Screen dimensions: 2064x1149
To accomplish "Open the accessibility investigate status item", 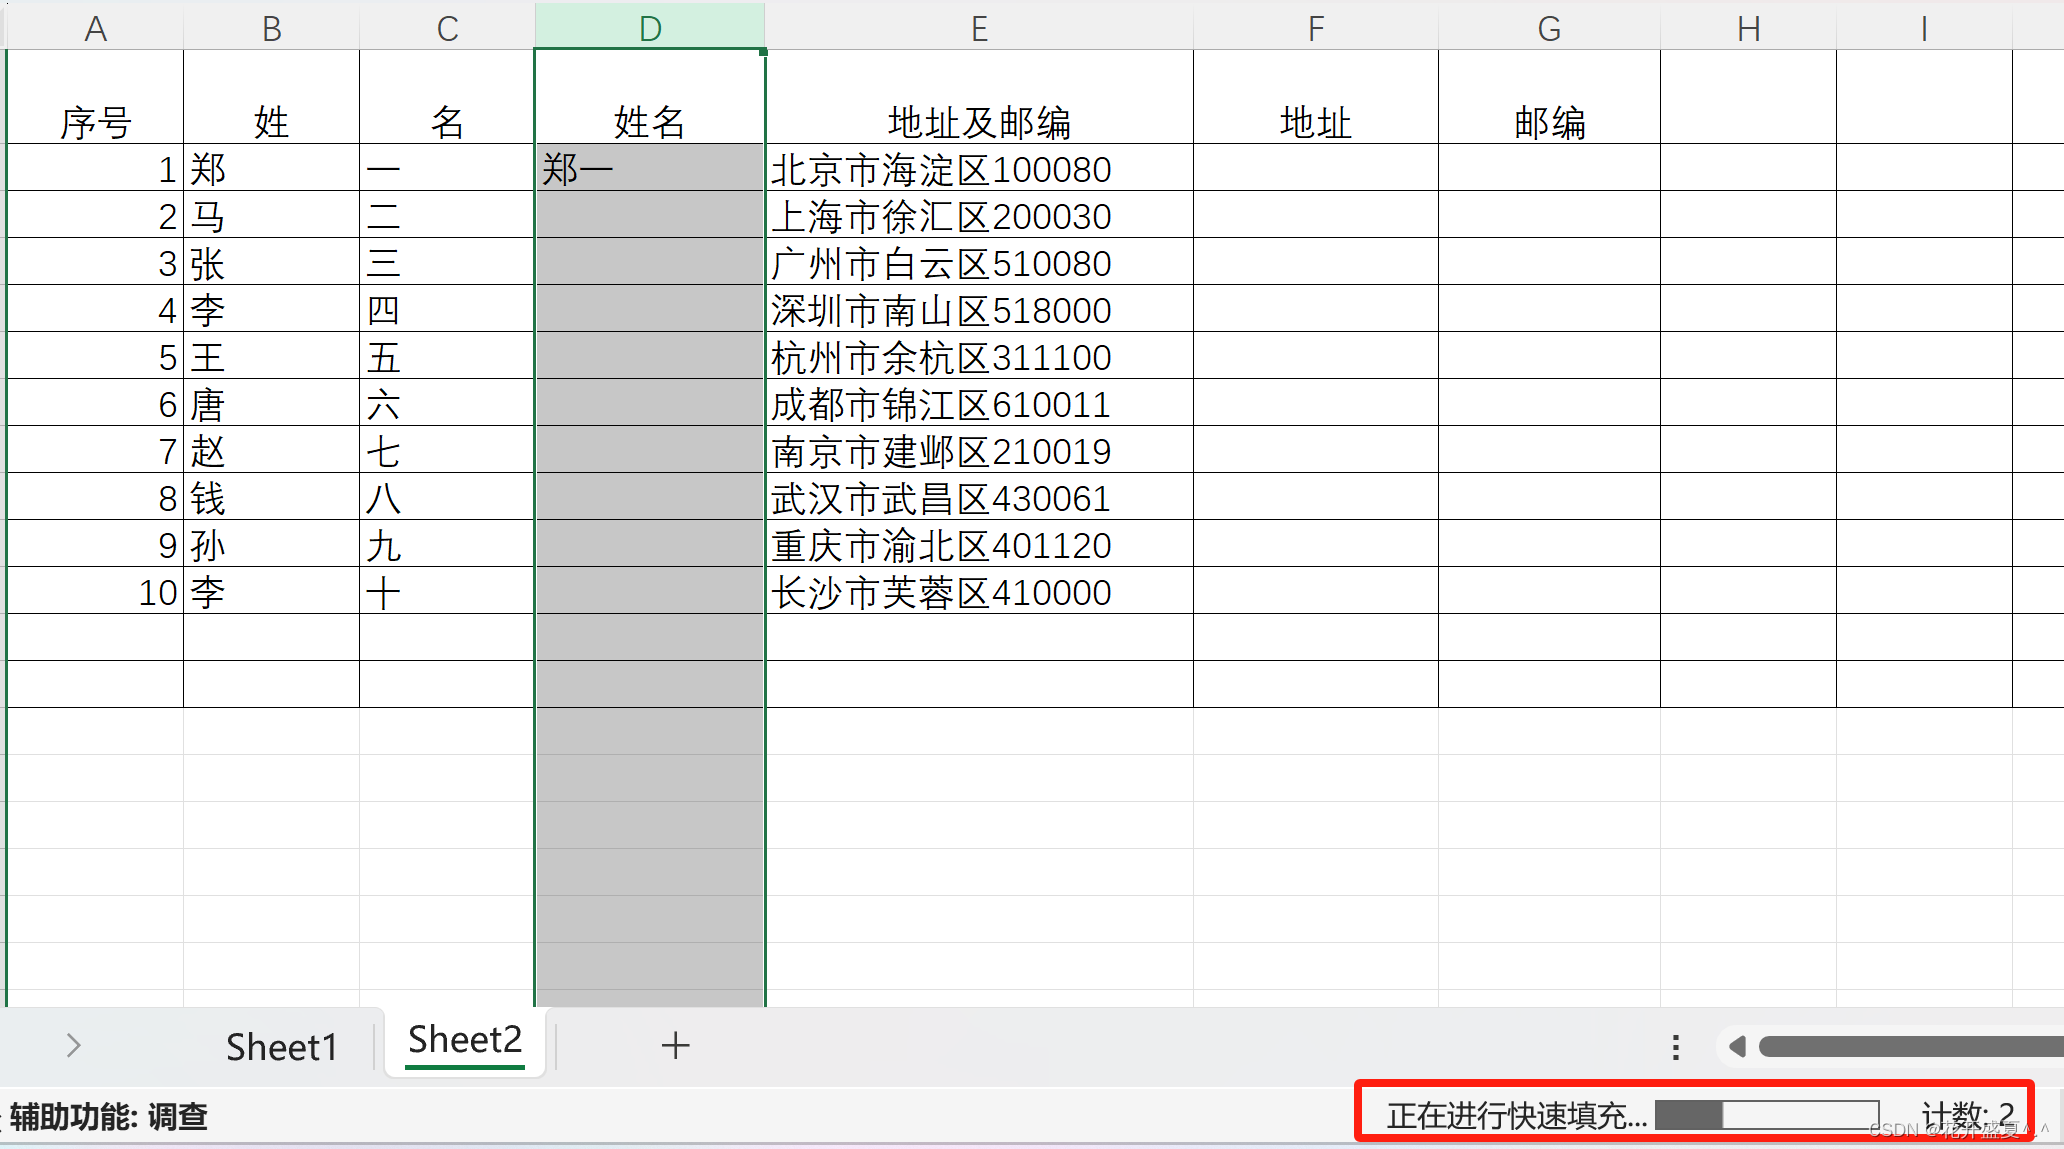I will (108, 1116).
